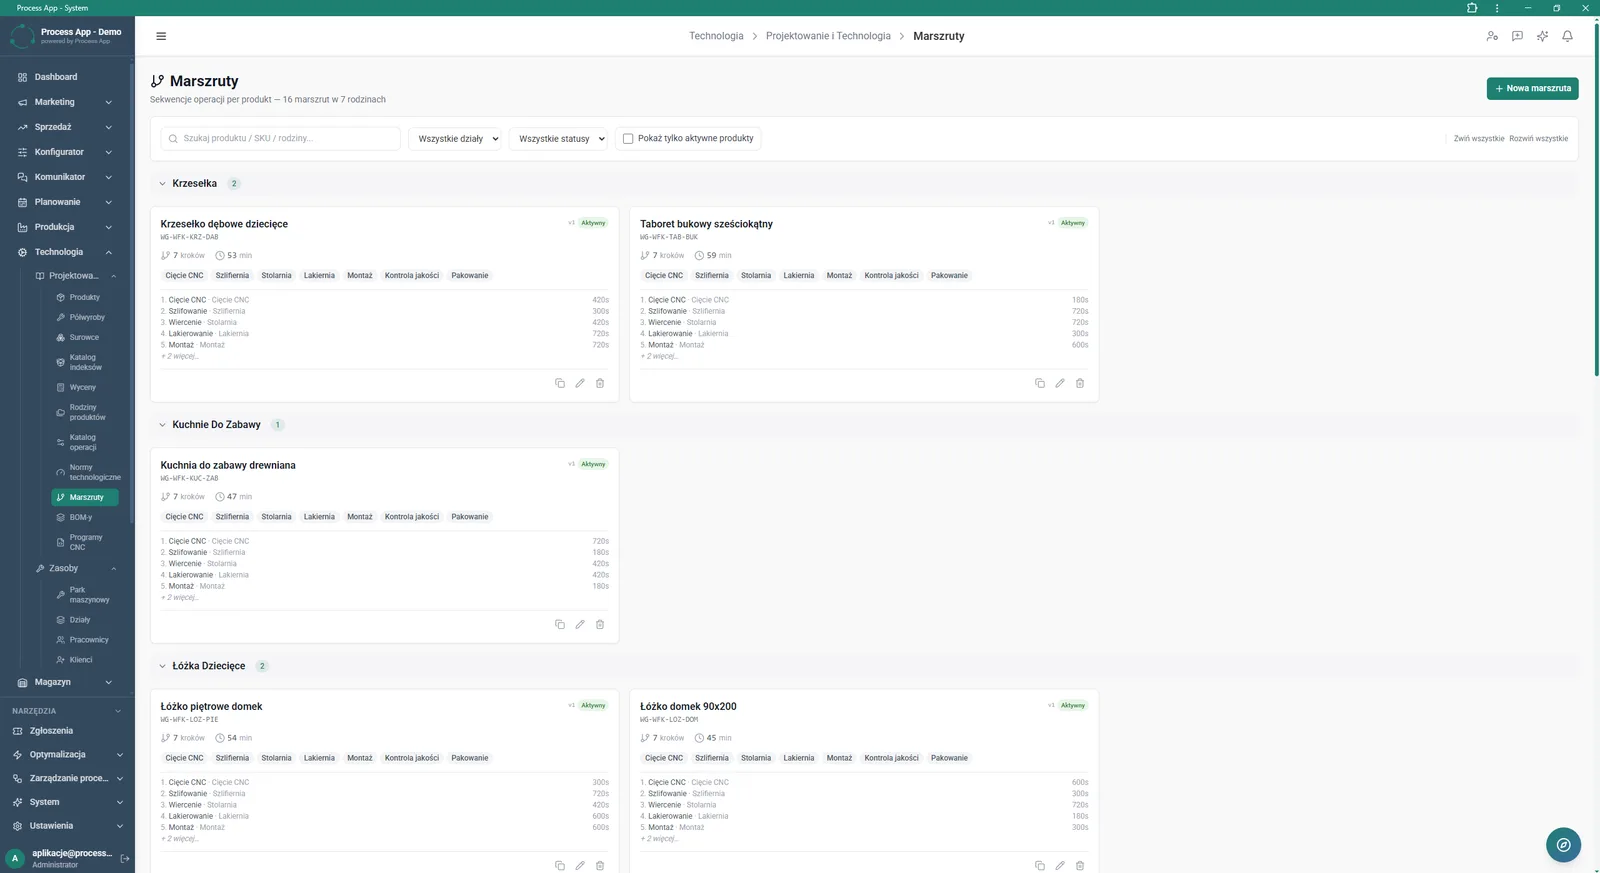Viewport: 1600px width, 873px height.
Task: Collapse the Krzesełka group
Action: point(163,184)
